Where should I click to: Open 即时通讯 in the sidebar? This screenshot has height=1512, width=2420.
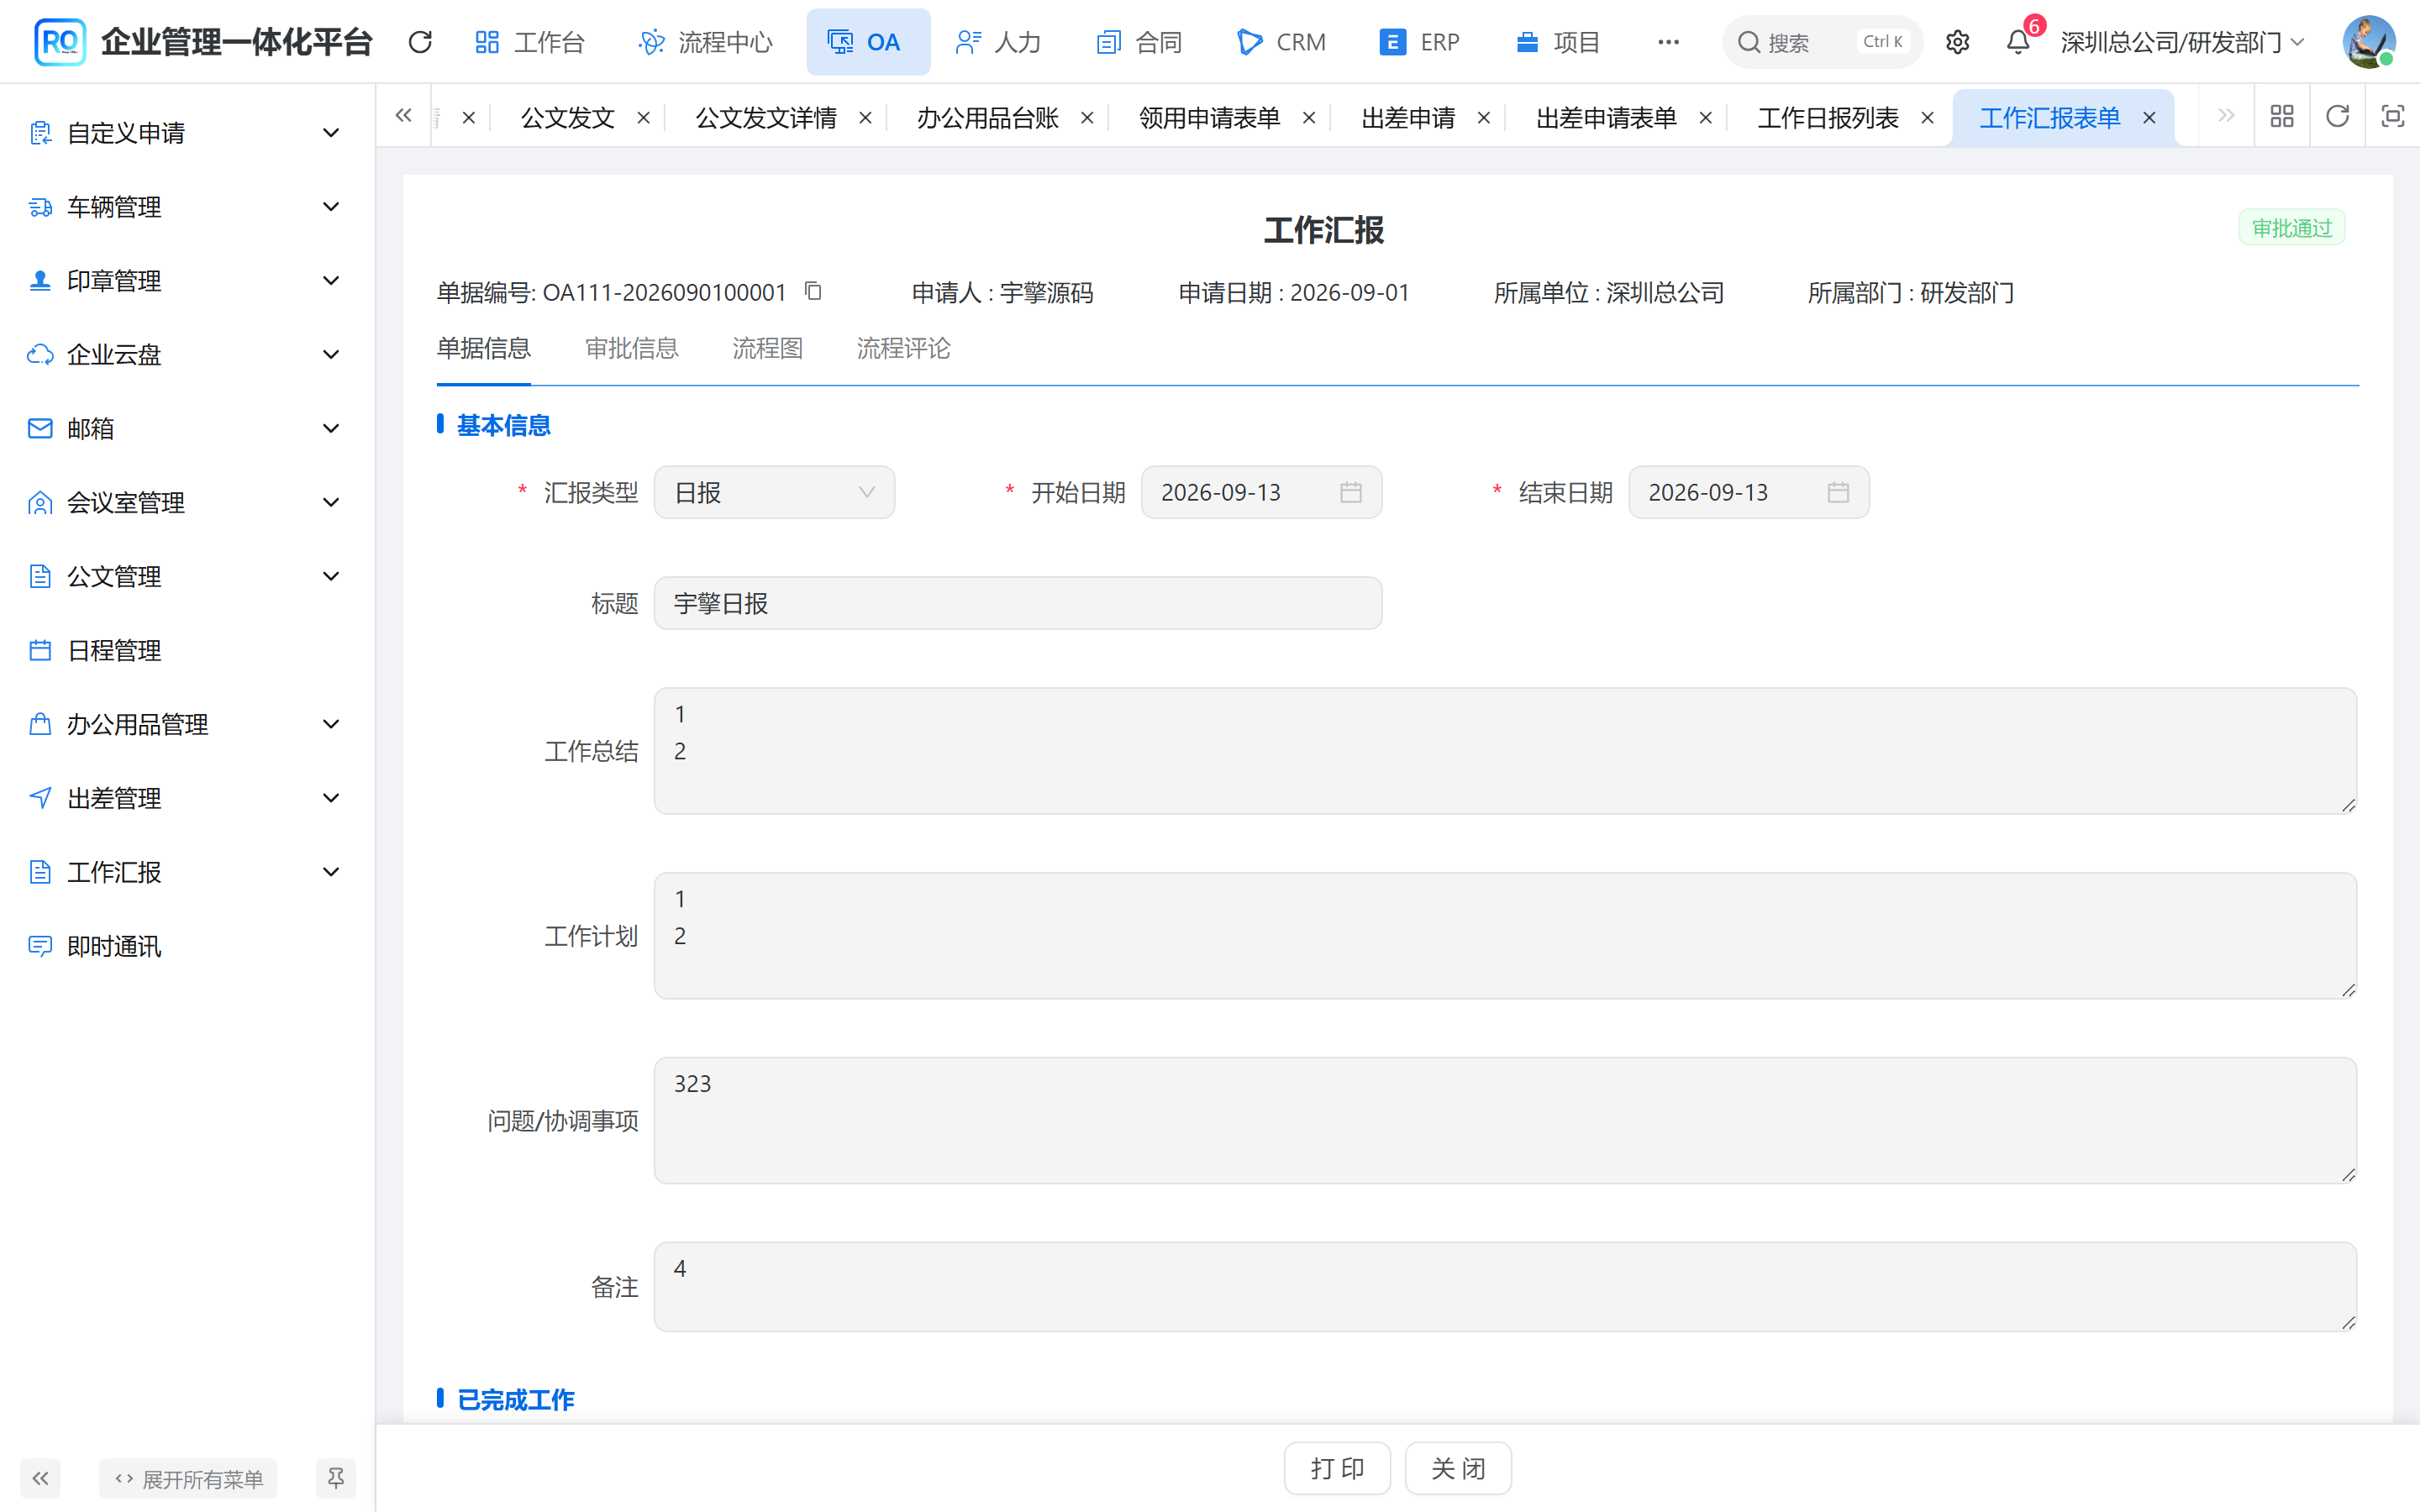click(187, 946)
